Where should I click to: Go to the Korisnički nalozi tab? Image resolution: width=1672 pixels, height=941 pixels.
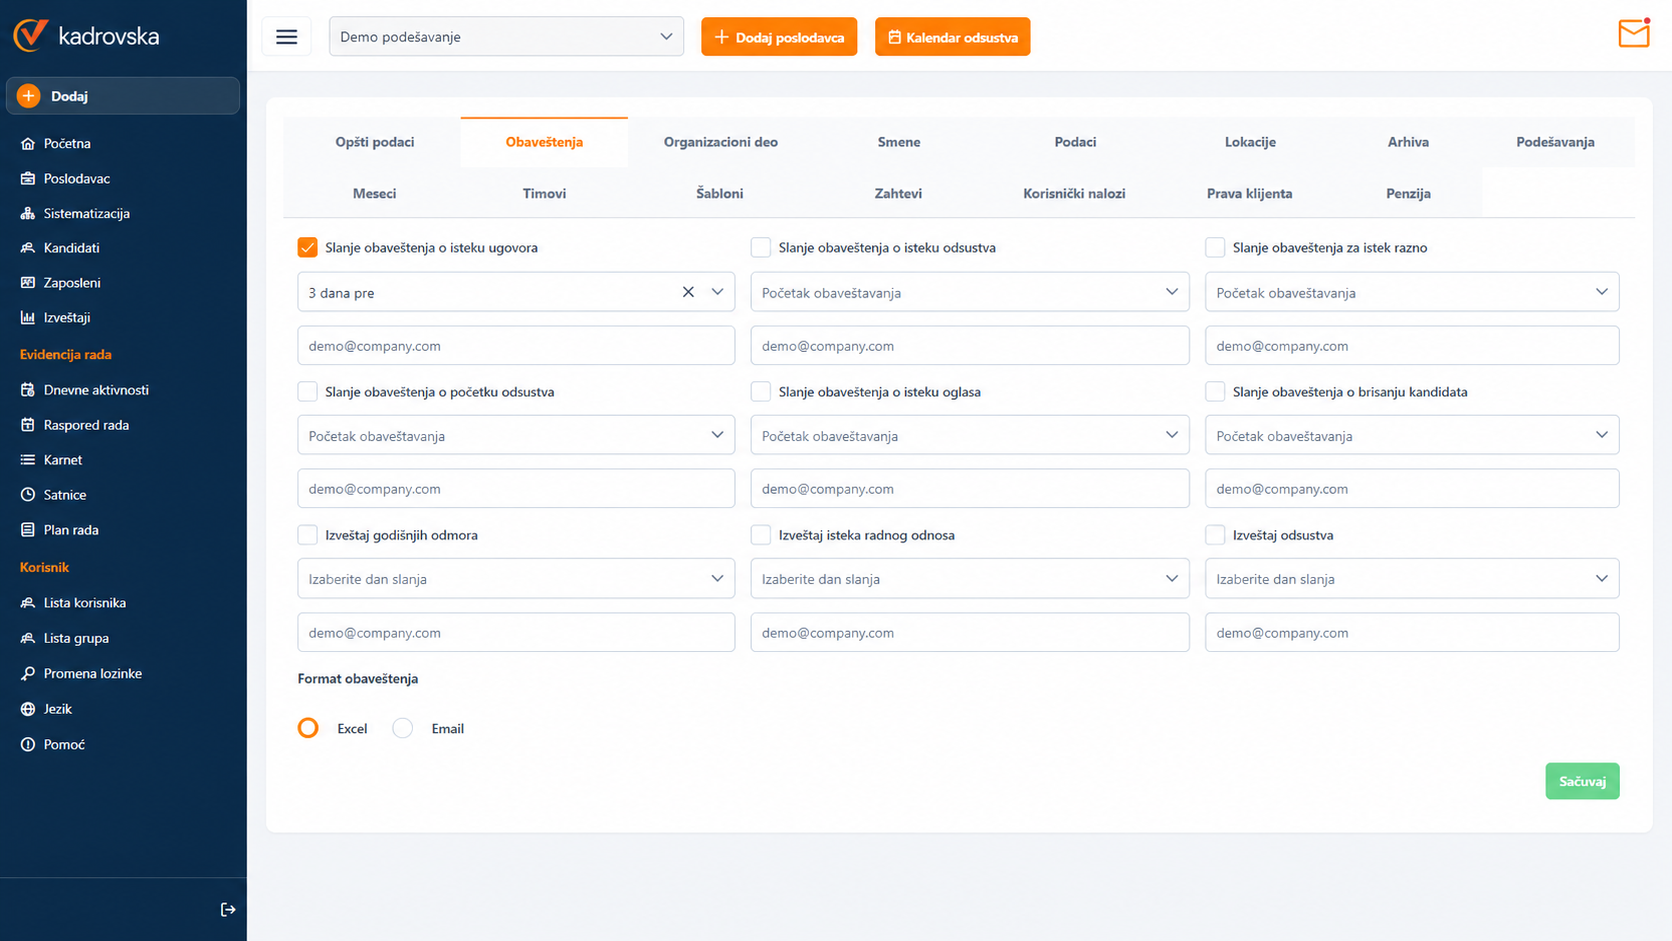click(x=1074, y=194)
